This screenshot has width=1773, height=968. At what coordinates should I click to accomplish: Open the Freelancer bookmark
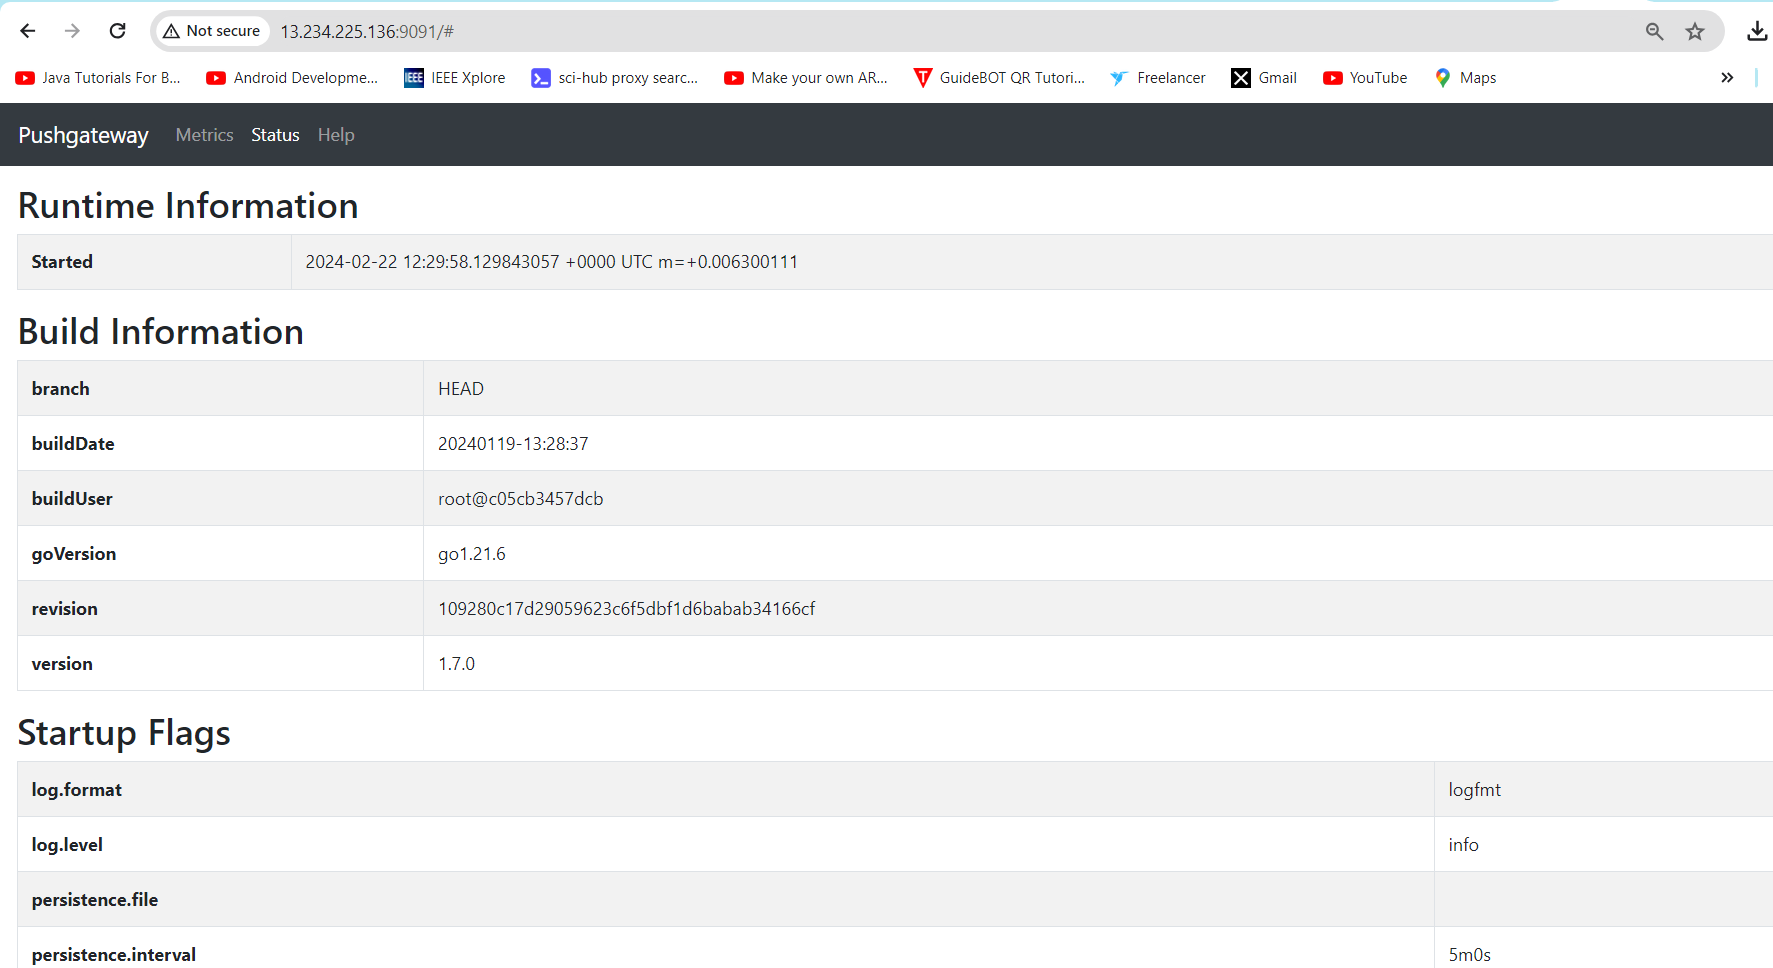[1158, 78]
